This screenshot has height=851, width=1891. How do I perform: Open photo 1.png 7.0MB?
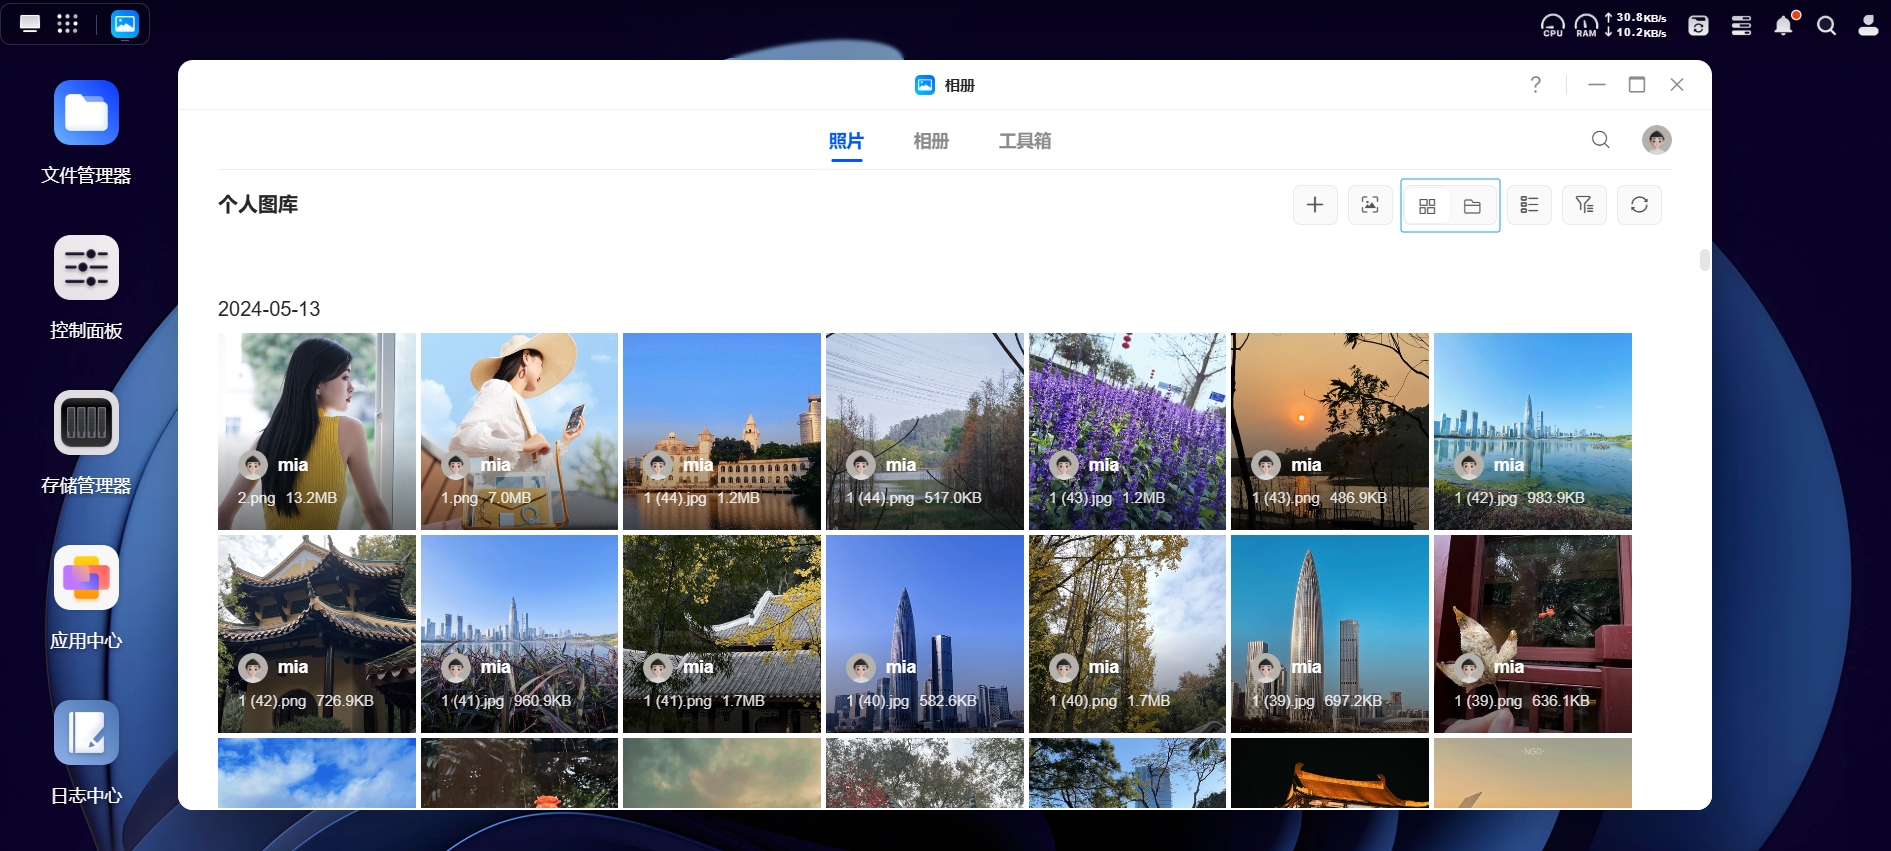pos(519,431)
